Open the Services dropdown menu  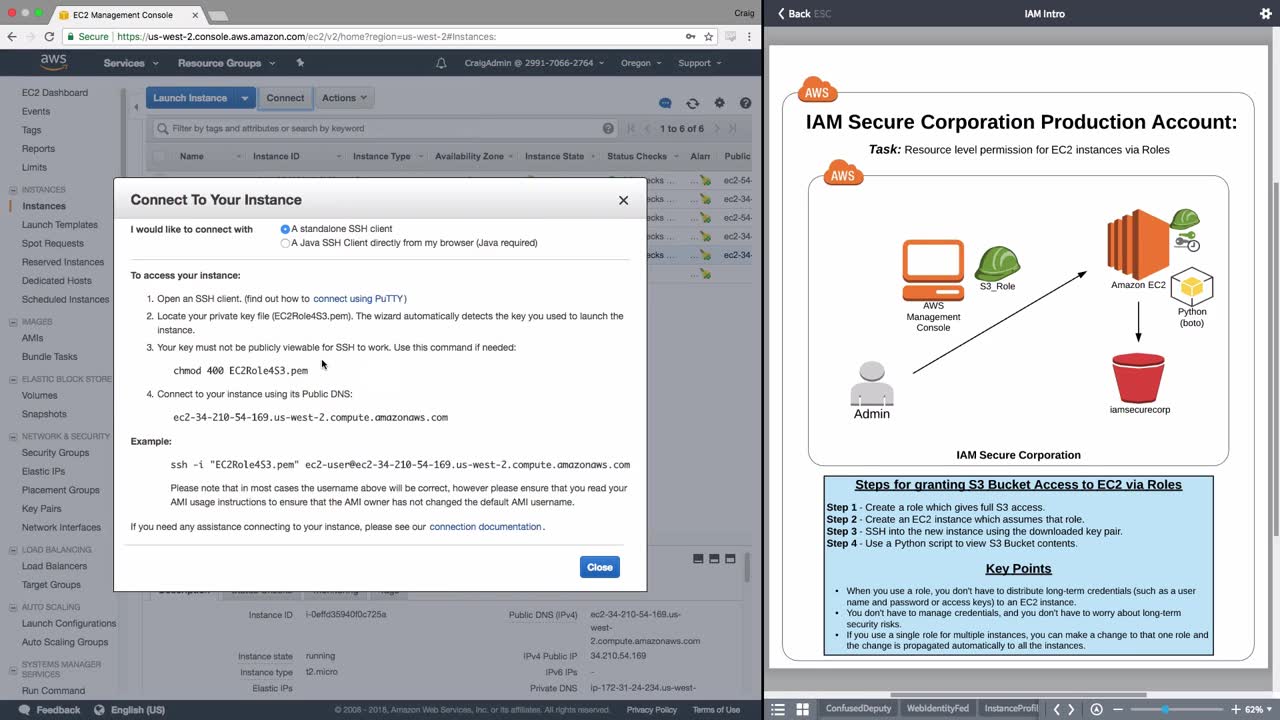pyautogui.click(x=130, y=63)
